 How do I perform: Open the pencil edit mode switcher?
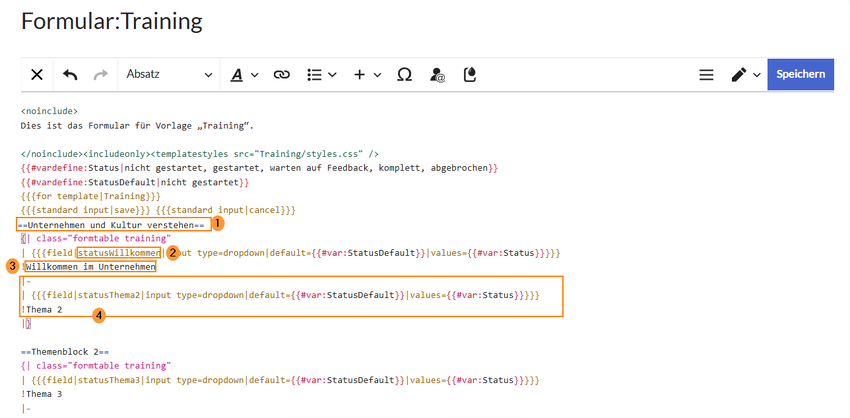745,74
